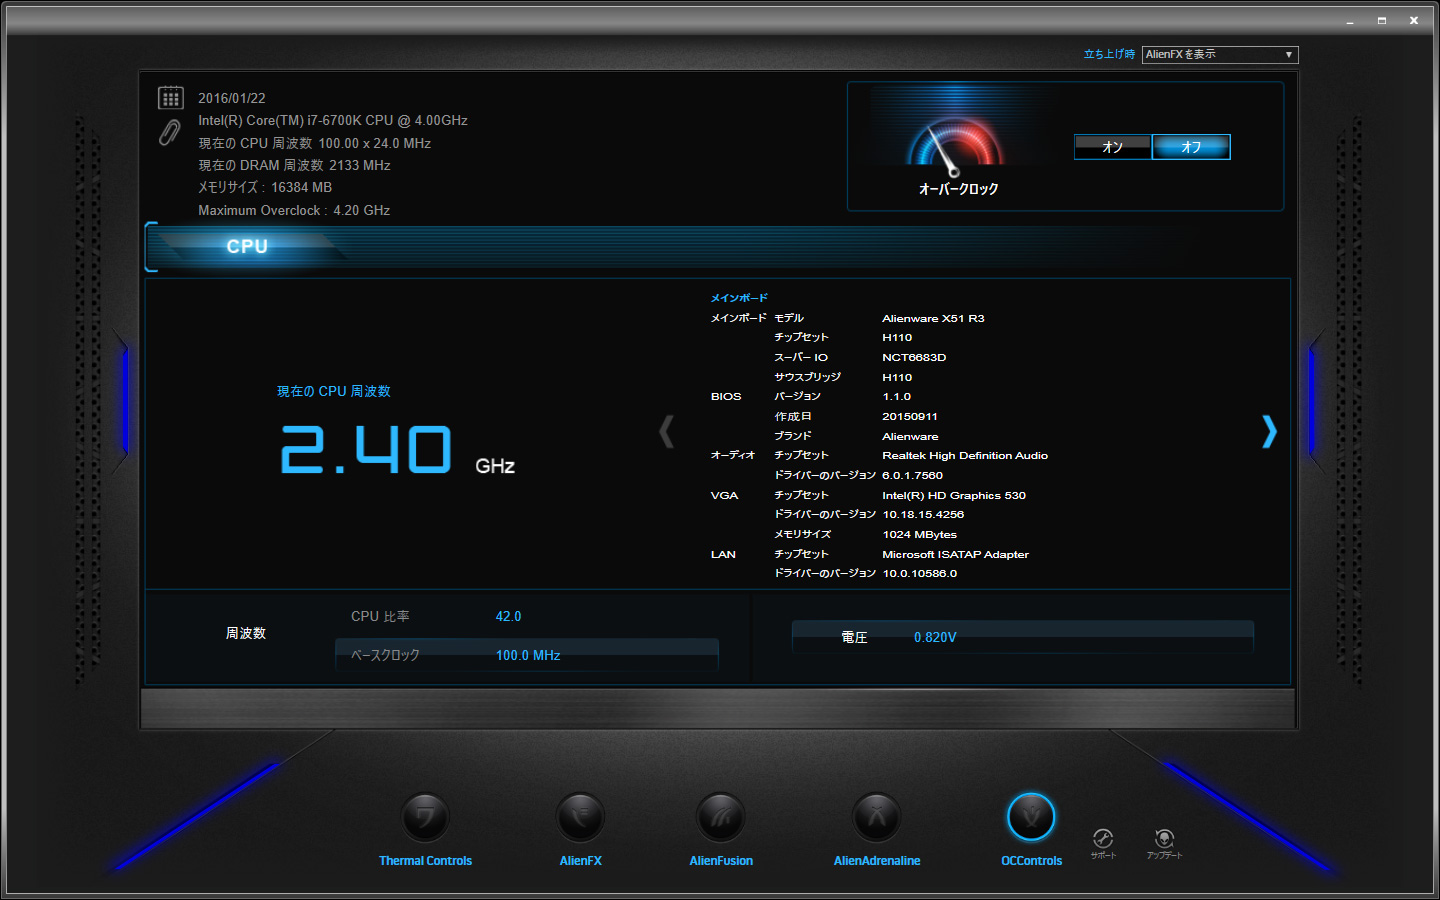The image size is (1440, 900).
Task: Click the CPU 比率 value 42.0
Action: [x=508, y=617]
